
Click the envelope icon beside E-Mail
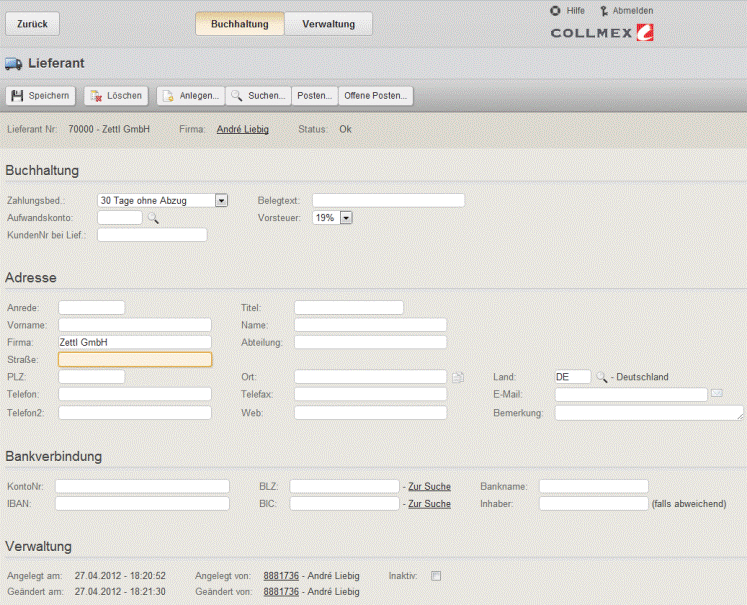coord(717,393)
